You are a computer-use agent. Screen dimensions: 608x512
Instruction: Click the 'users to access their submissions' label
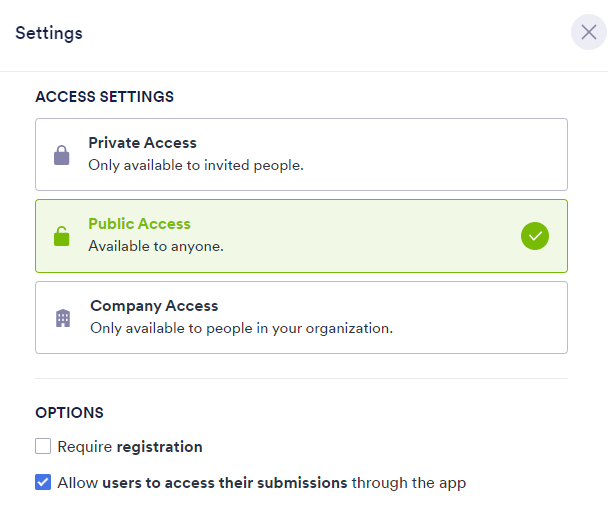coord(225,483)
